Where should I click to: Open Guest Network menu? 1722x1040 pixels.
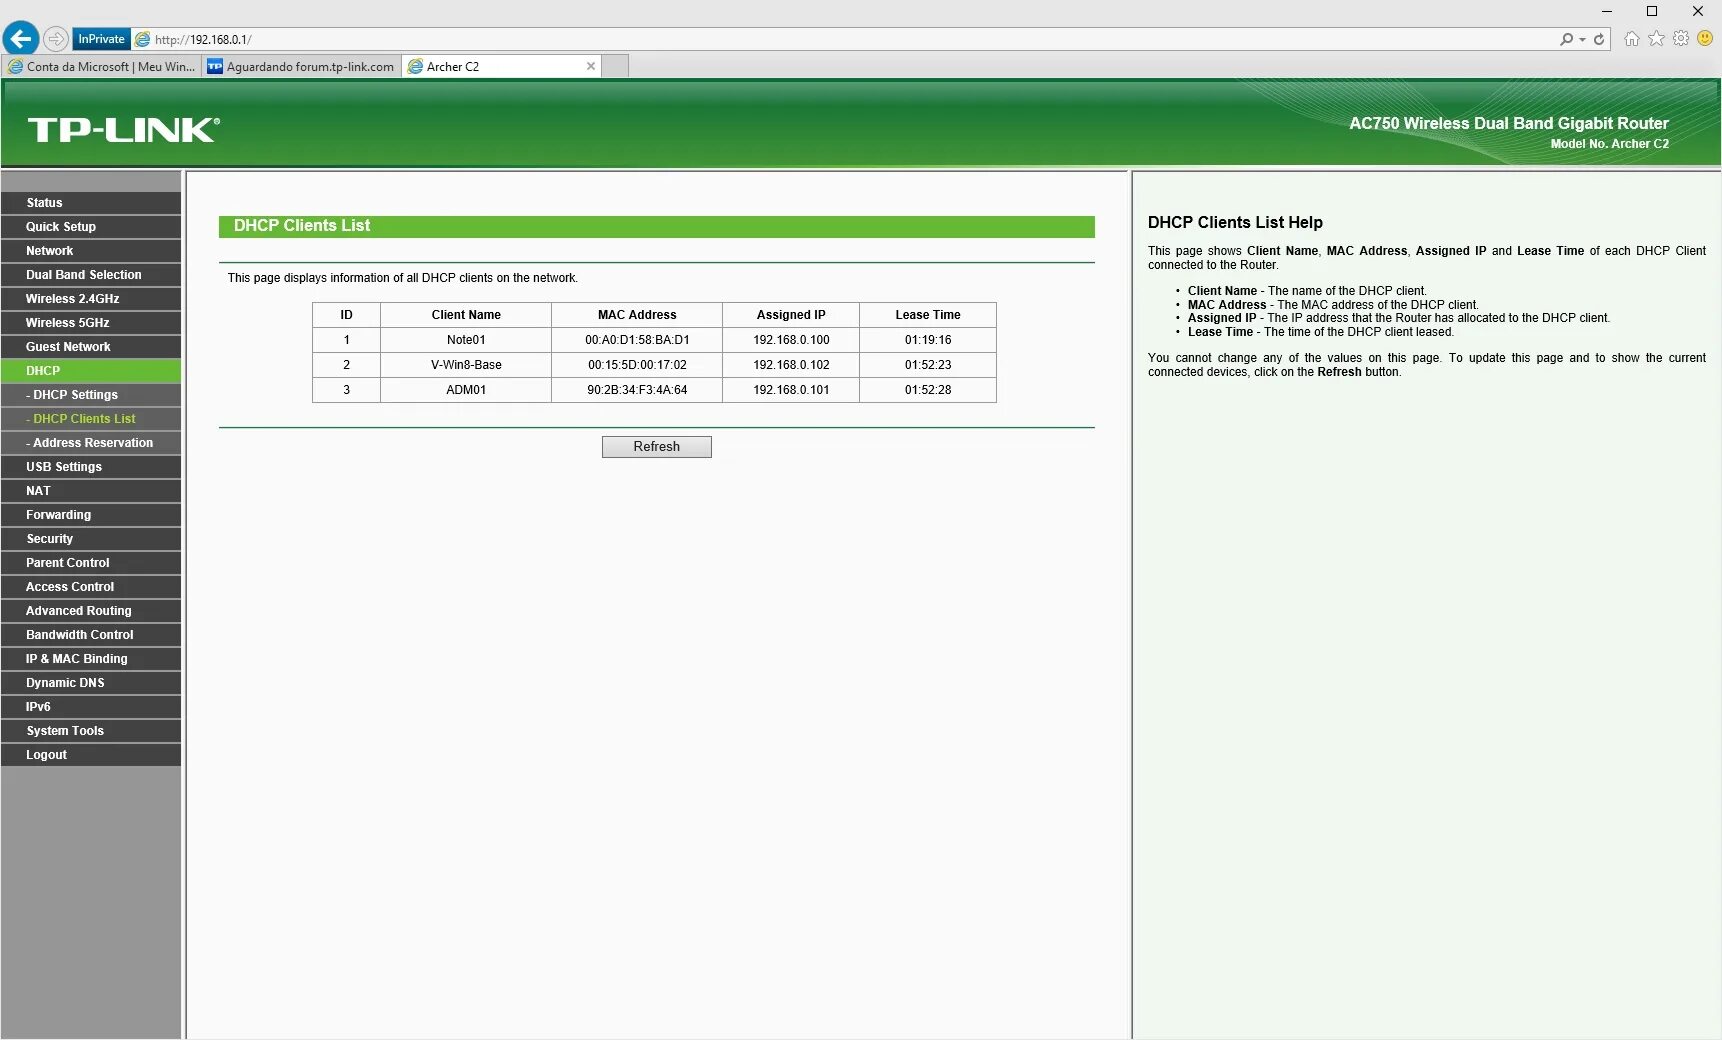pos(91,347)
